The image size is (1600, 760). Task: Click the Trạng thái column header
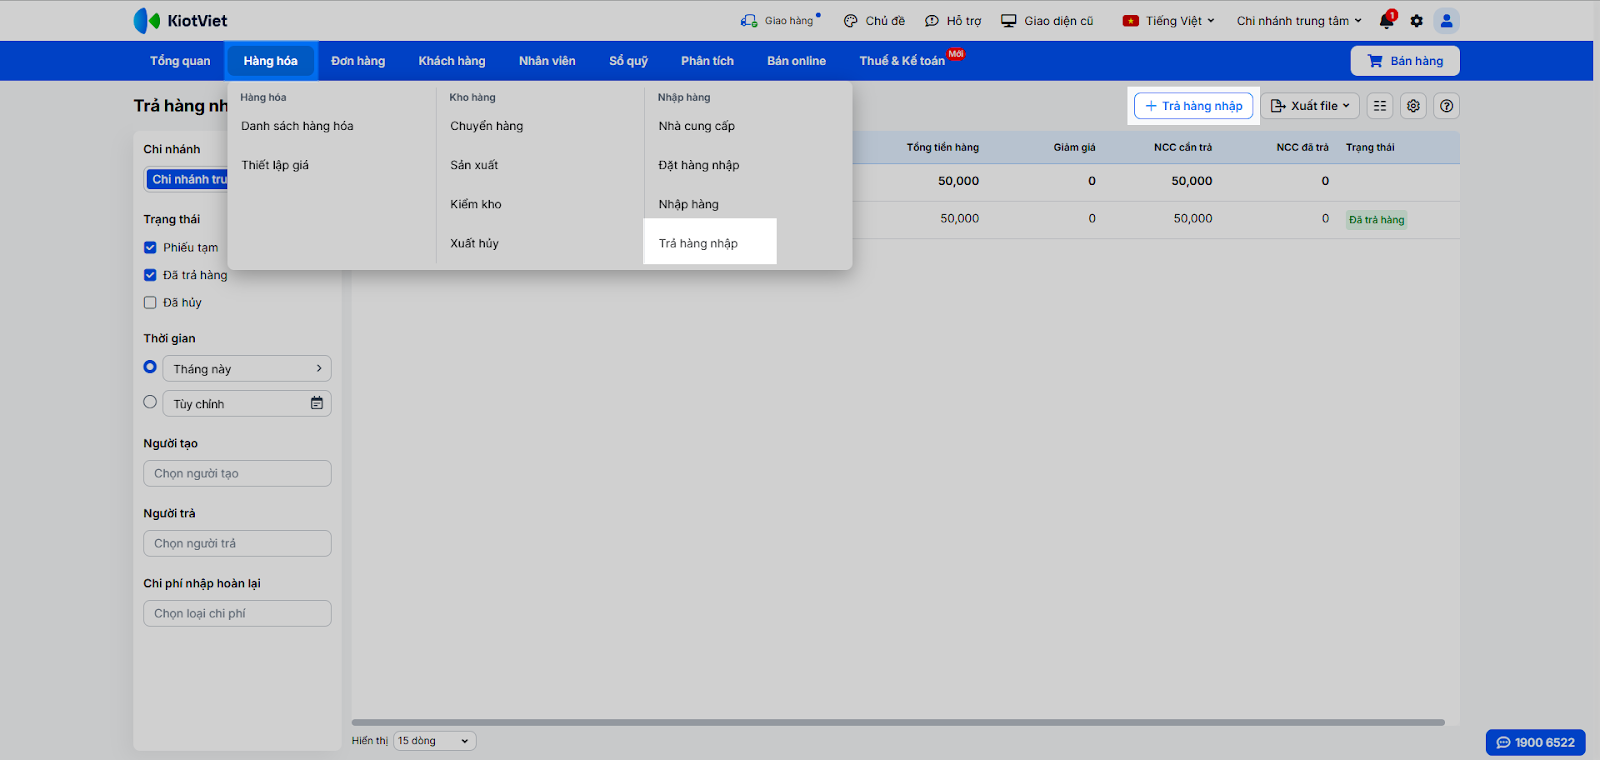click(1370, 147)
